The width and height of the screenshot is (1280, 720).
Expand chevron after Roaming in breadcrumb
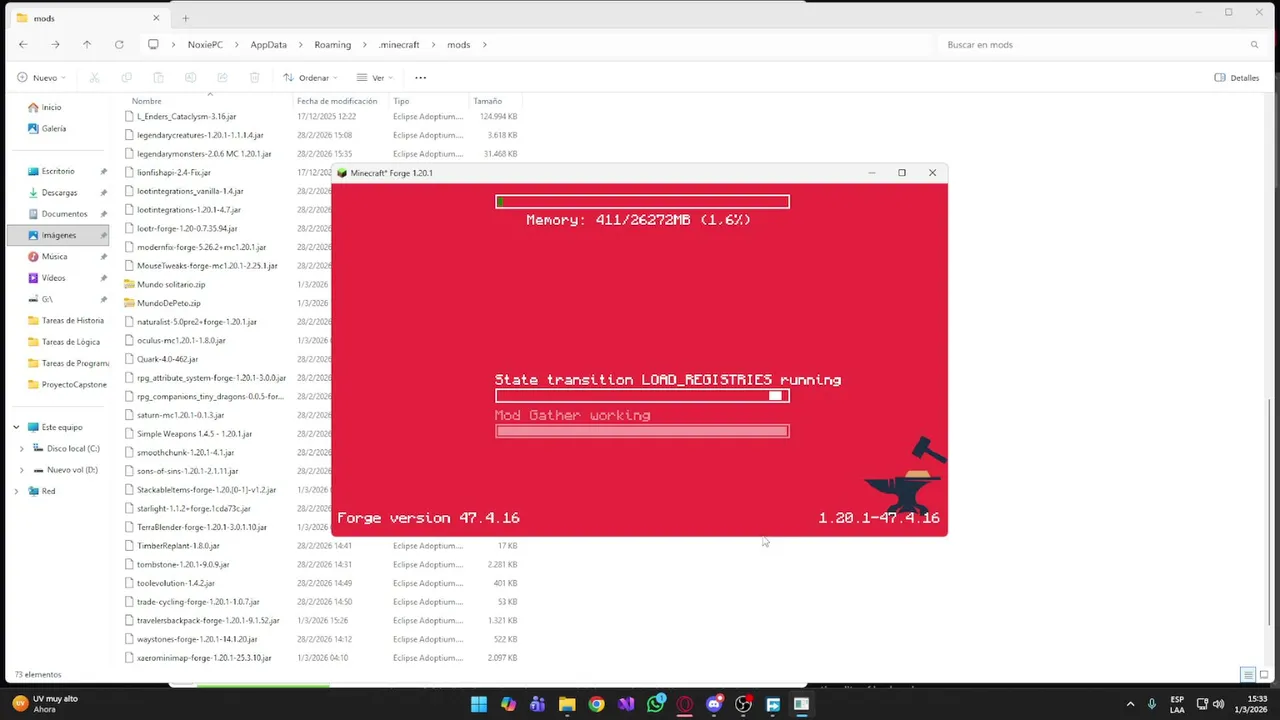pyautogui.click(x=365, y=45)
